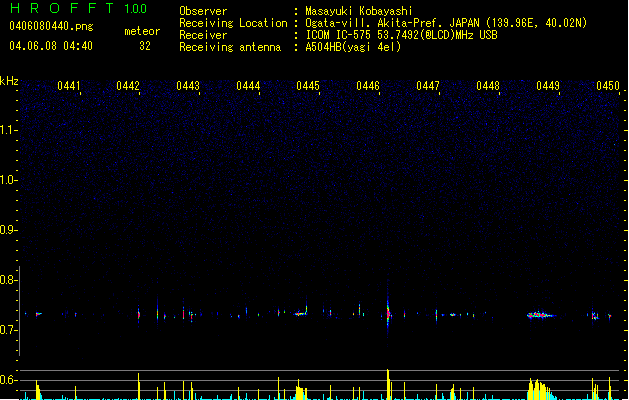Click the yellow intensity cluster near 0449
The width and height of the screenshot is (629, 400).
pos(541,389)
